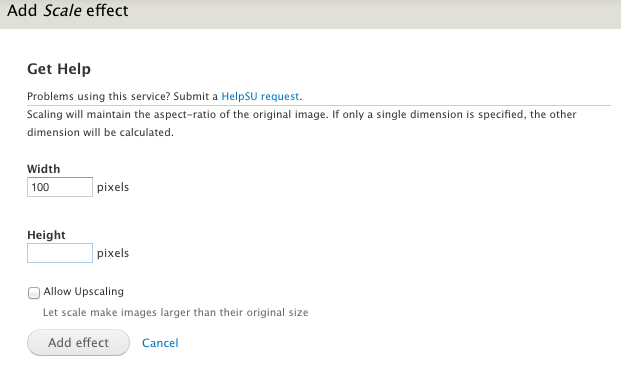
Task: Click the 'Problems using this service?' text
Action: pos(99,96)
